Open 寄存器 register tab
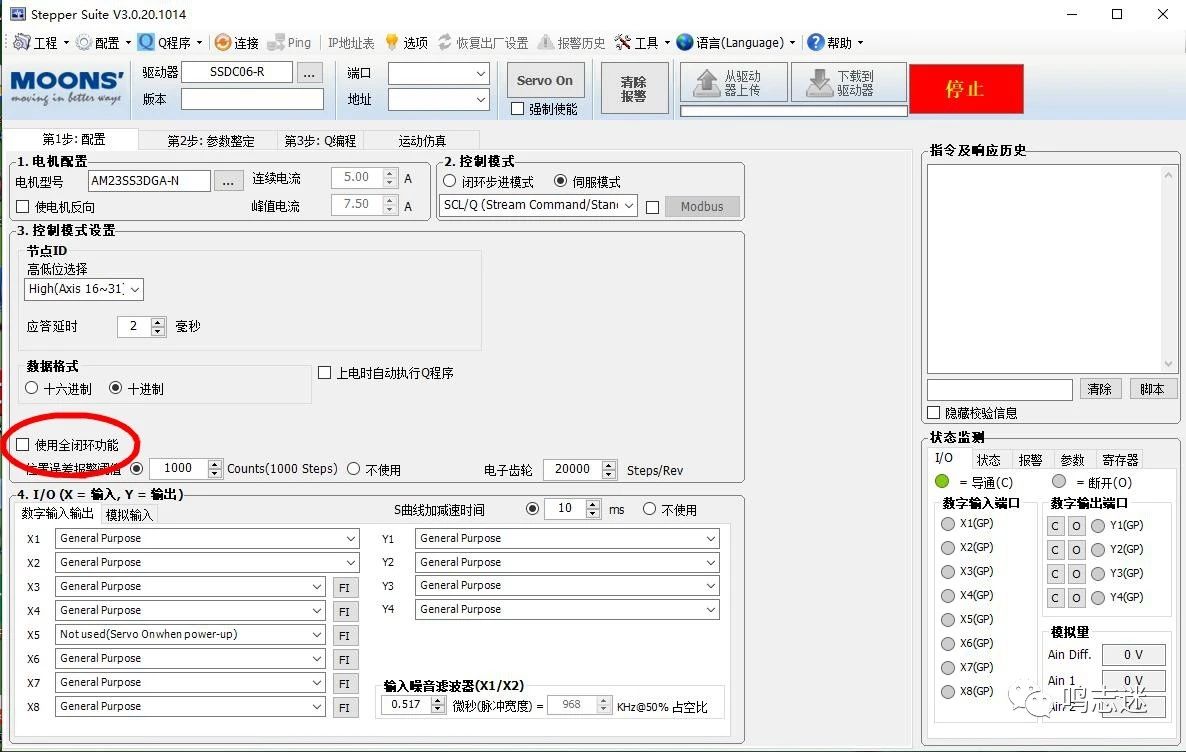The width and height of the screenshot is (1186, 752). (1120, 460)
